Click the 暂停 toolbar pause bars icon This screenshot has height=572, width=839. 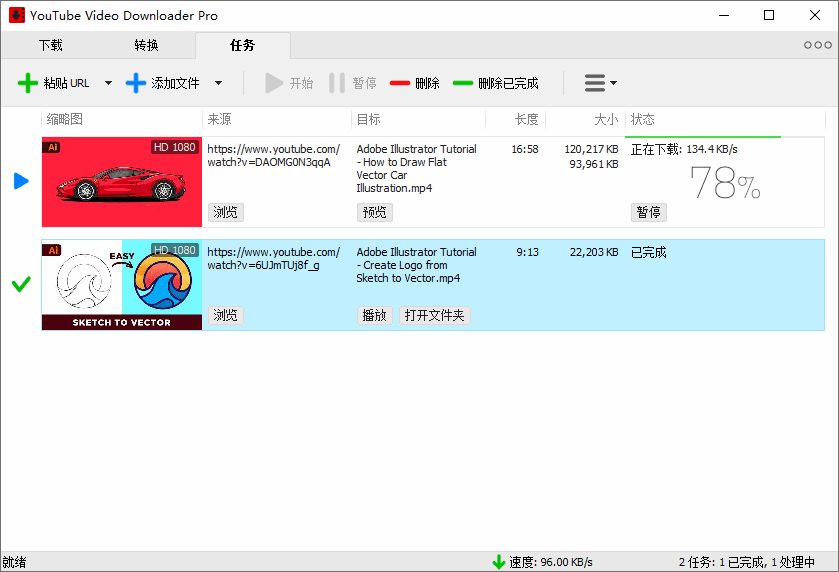[337, 83]
